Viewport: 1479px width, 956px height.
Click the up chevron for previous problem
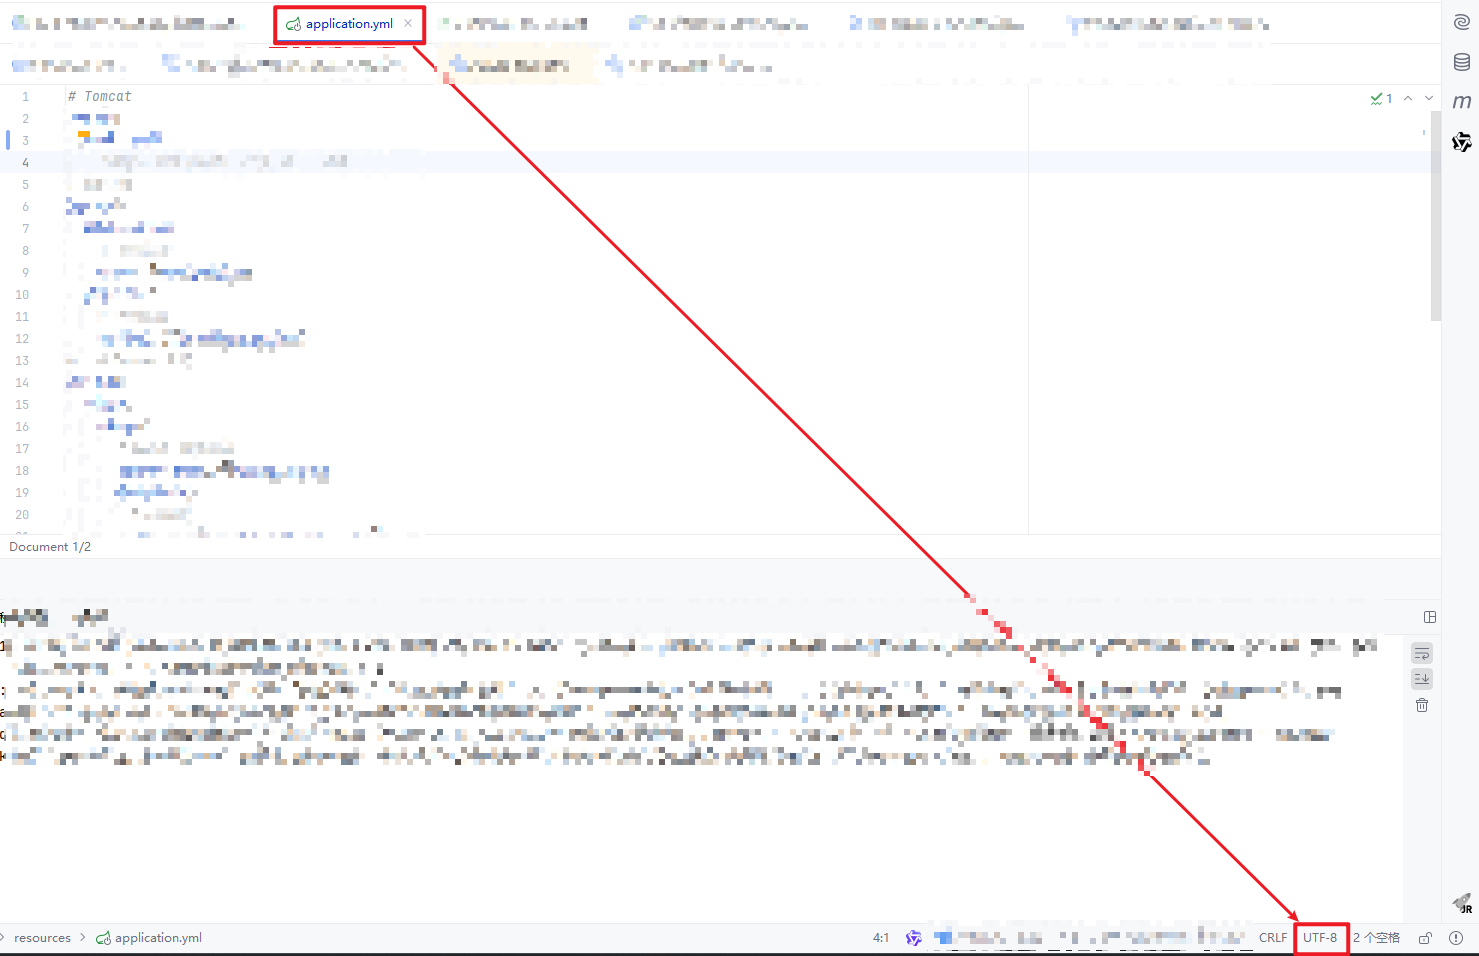tap(1408, 99)
